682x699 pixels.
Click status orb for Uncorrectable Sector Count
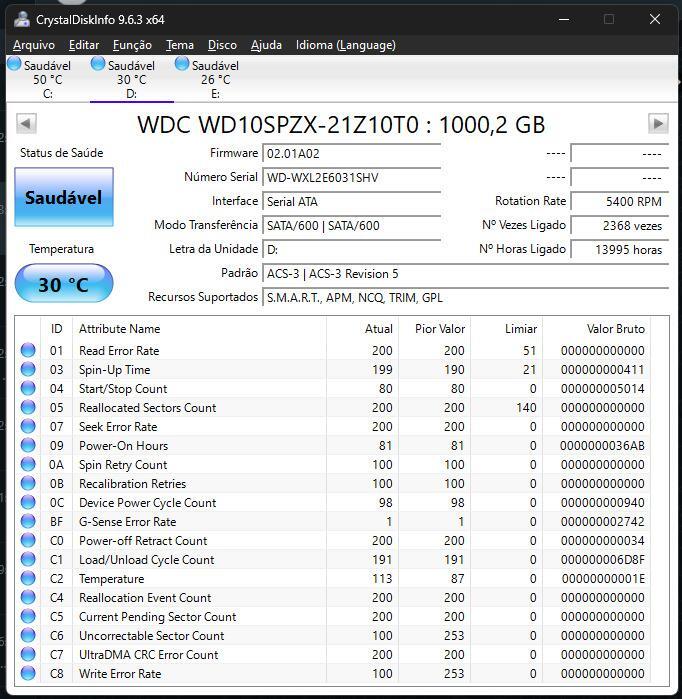28,636
